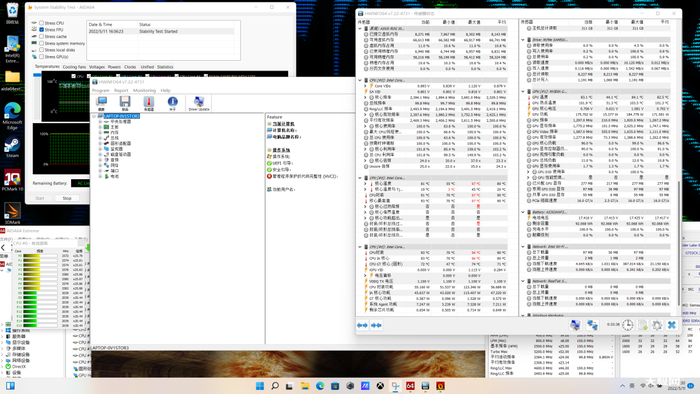
Task: Collapse the GPU [#0]: NVIDIA sensor section
Action: (x=523, y=91)
